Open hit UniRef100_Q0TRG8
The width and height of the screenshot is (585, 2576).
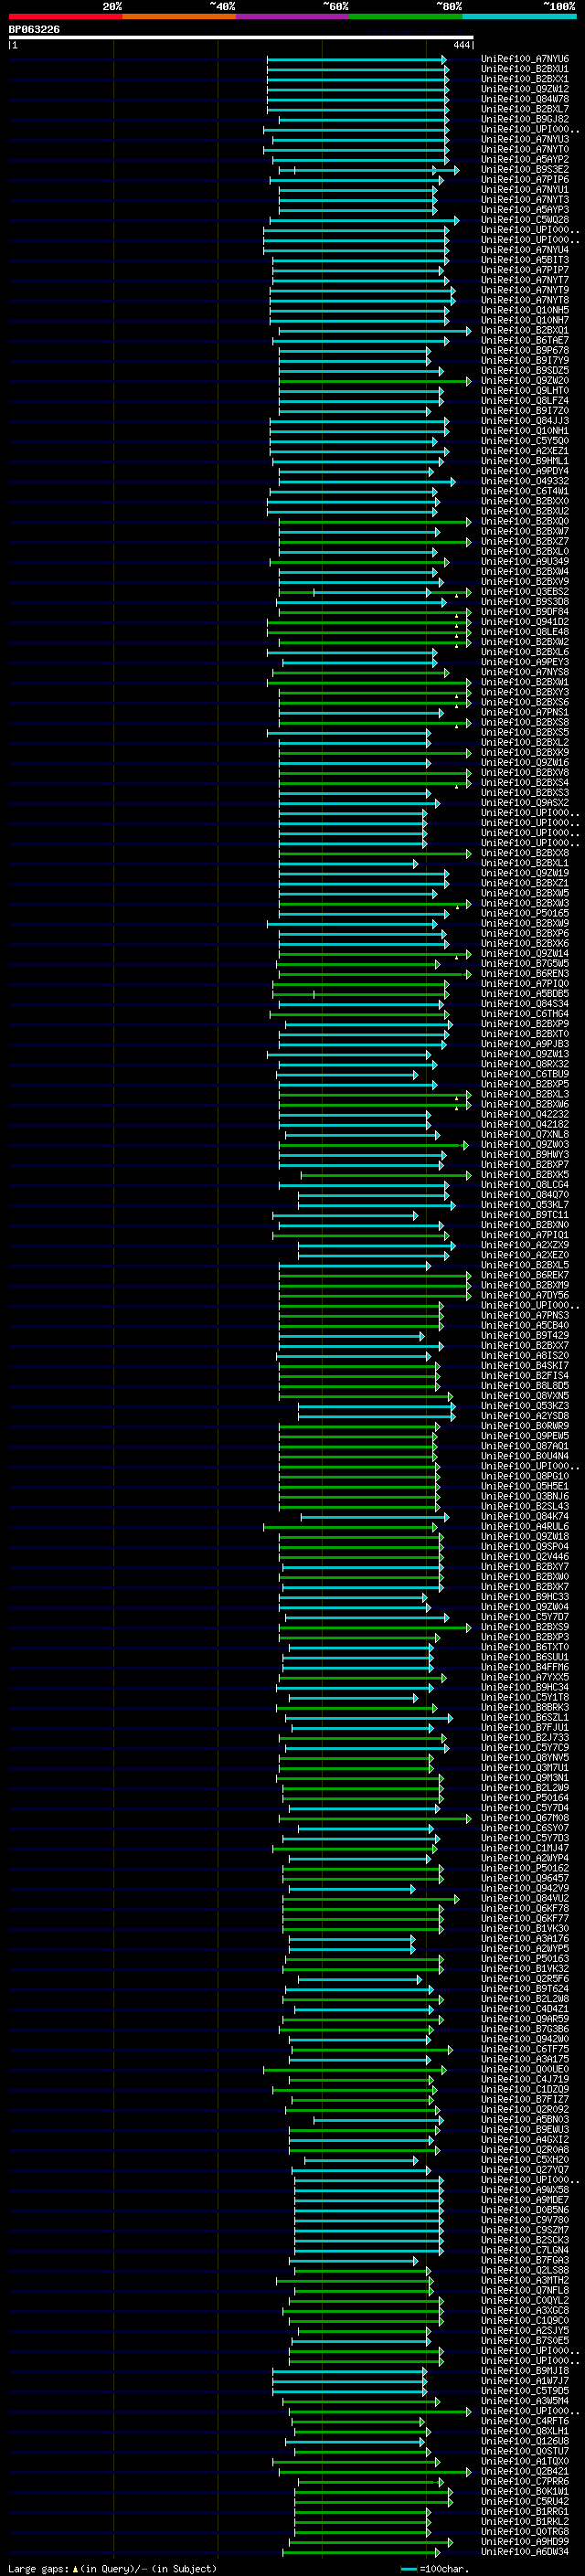(x=524, y=2531)
